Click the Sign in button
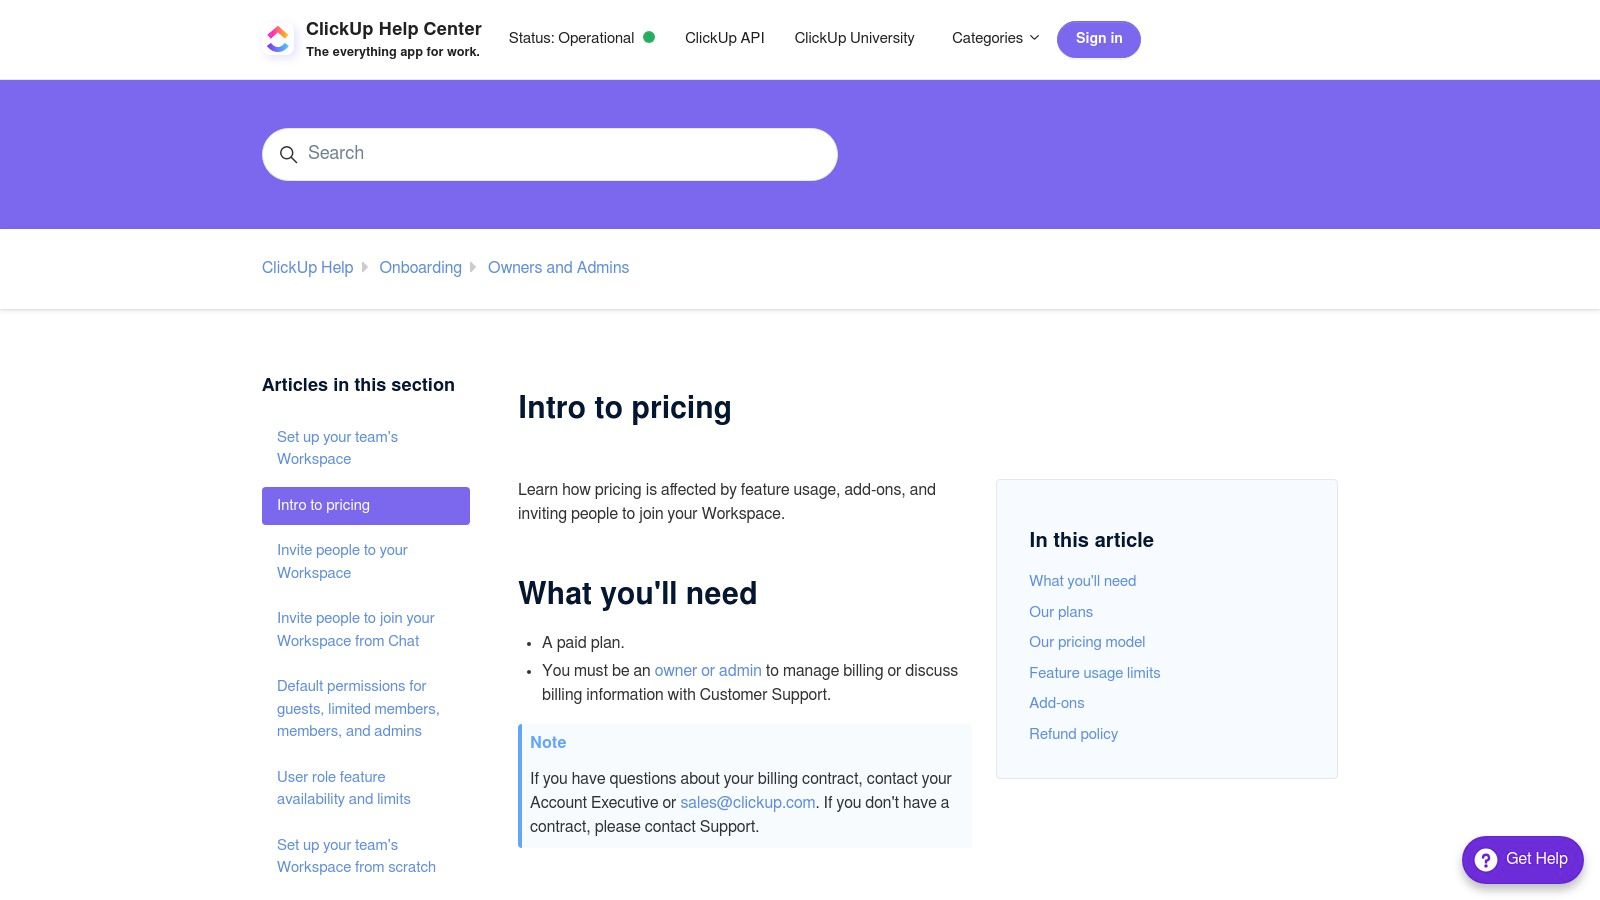The height and width of the screenshot is (900, 1600). tap(1098, 39)
